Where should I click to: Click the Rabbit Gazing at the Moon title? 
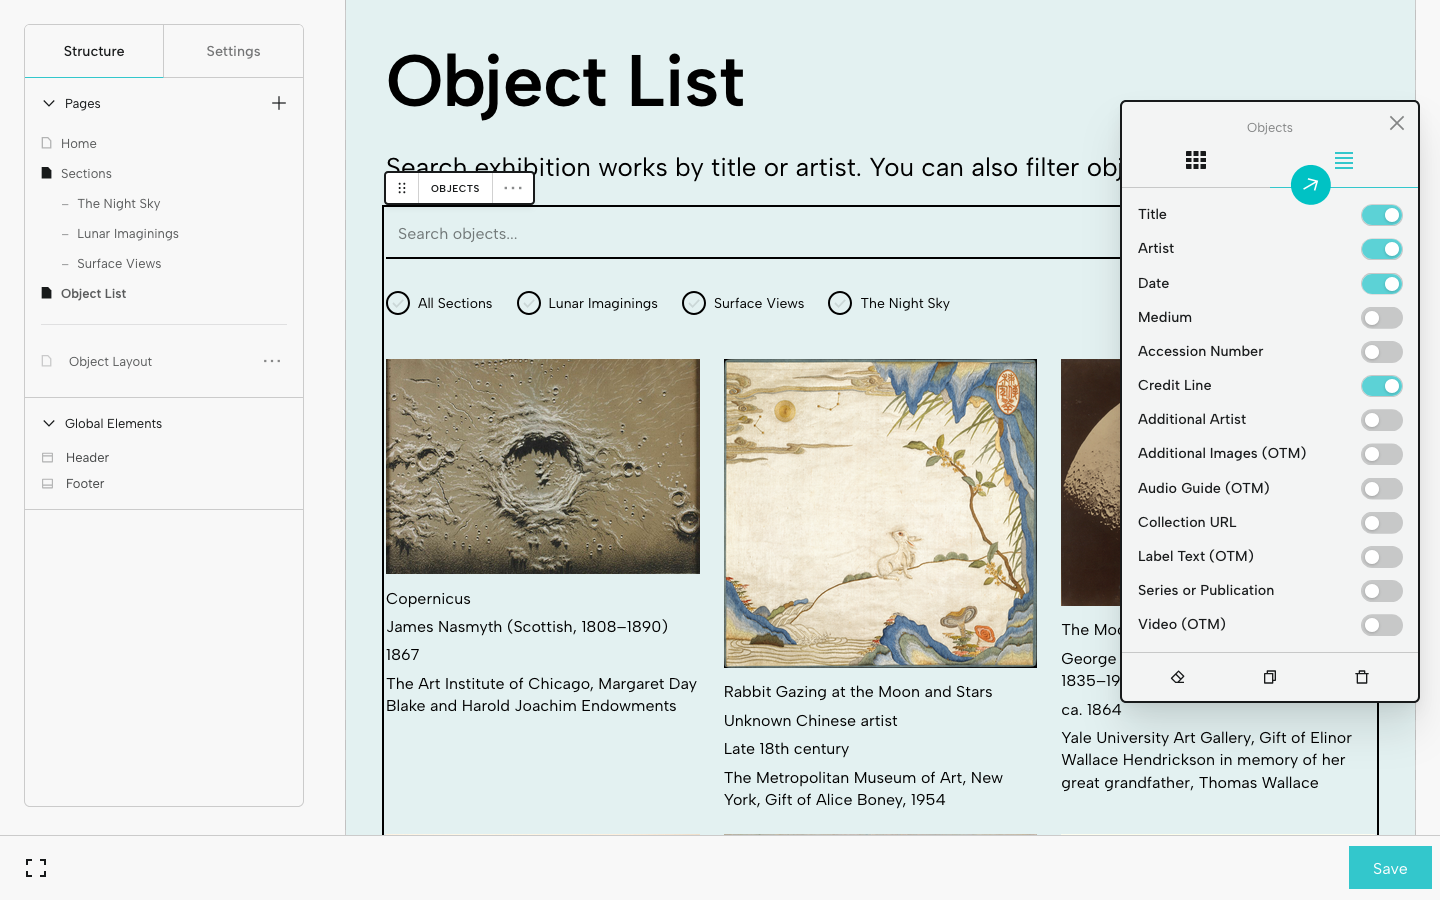coord(858,692)
